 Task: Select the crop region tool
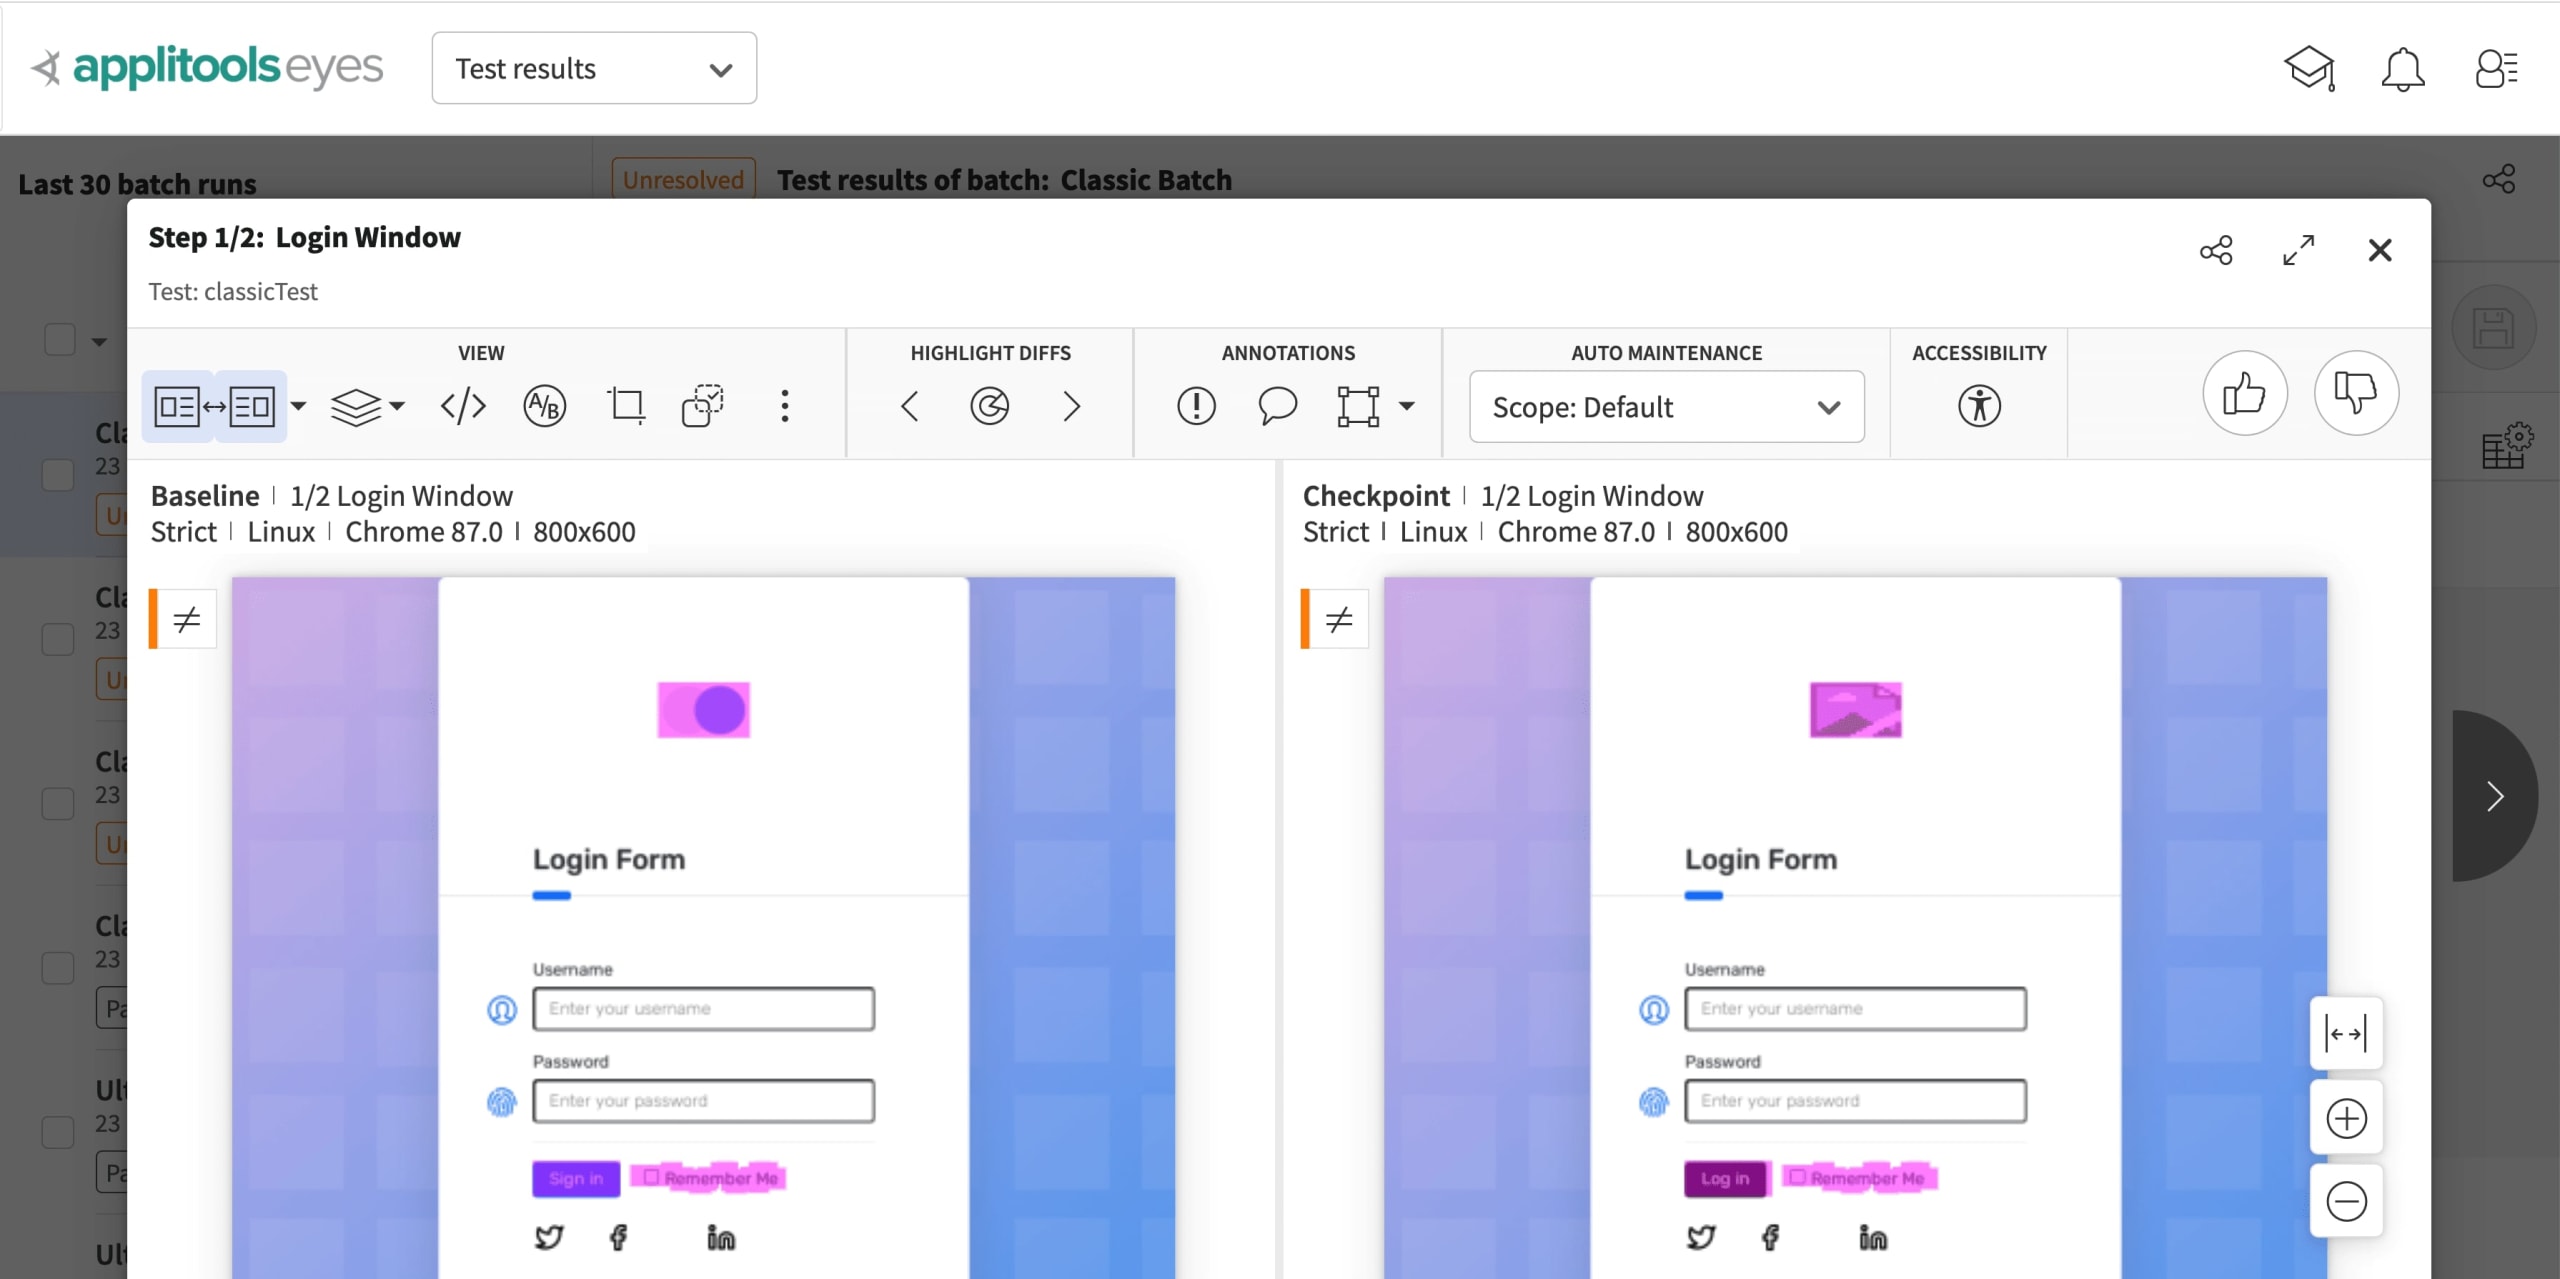(627, 406)
